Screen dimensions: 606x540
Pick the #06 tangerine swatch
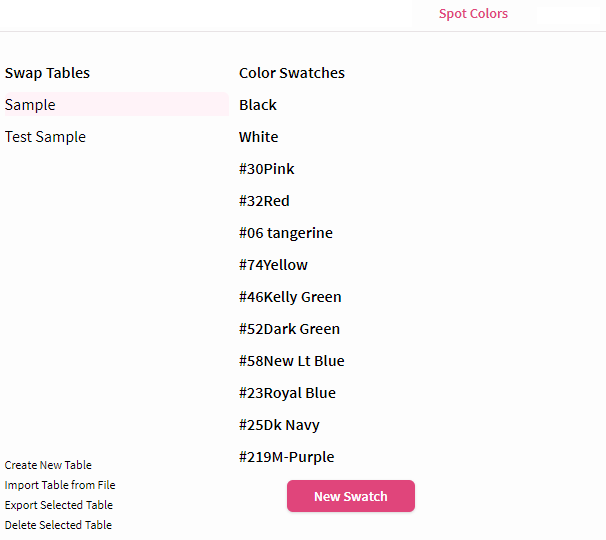(286, 233)
